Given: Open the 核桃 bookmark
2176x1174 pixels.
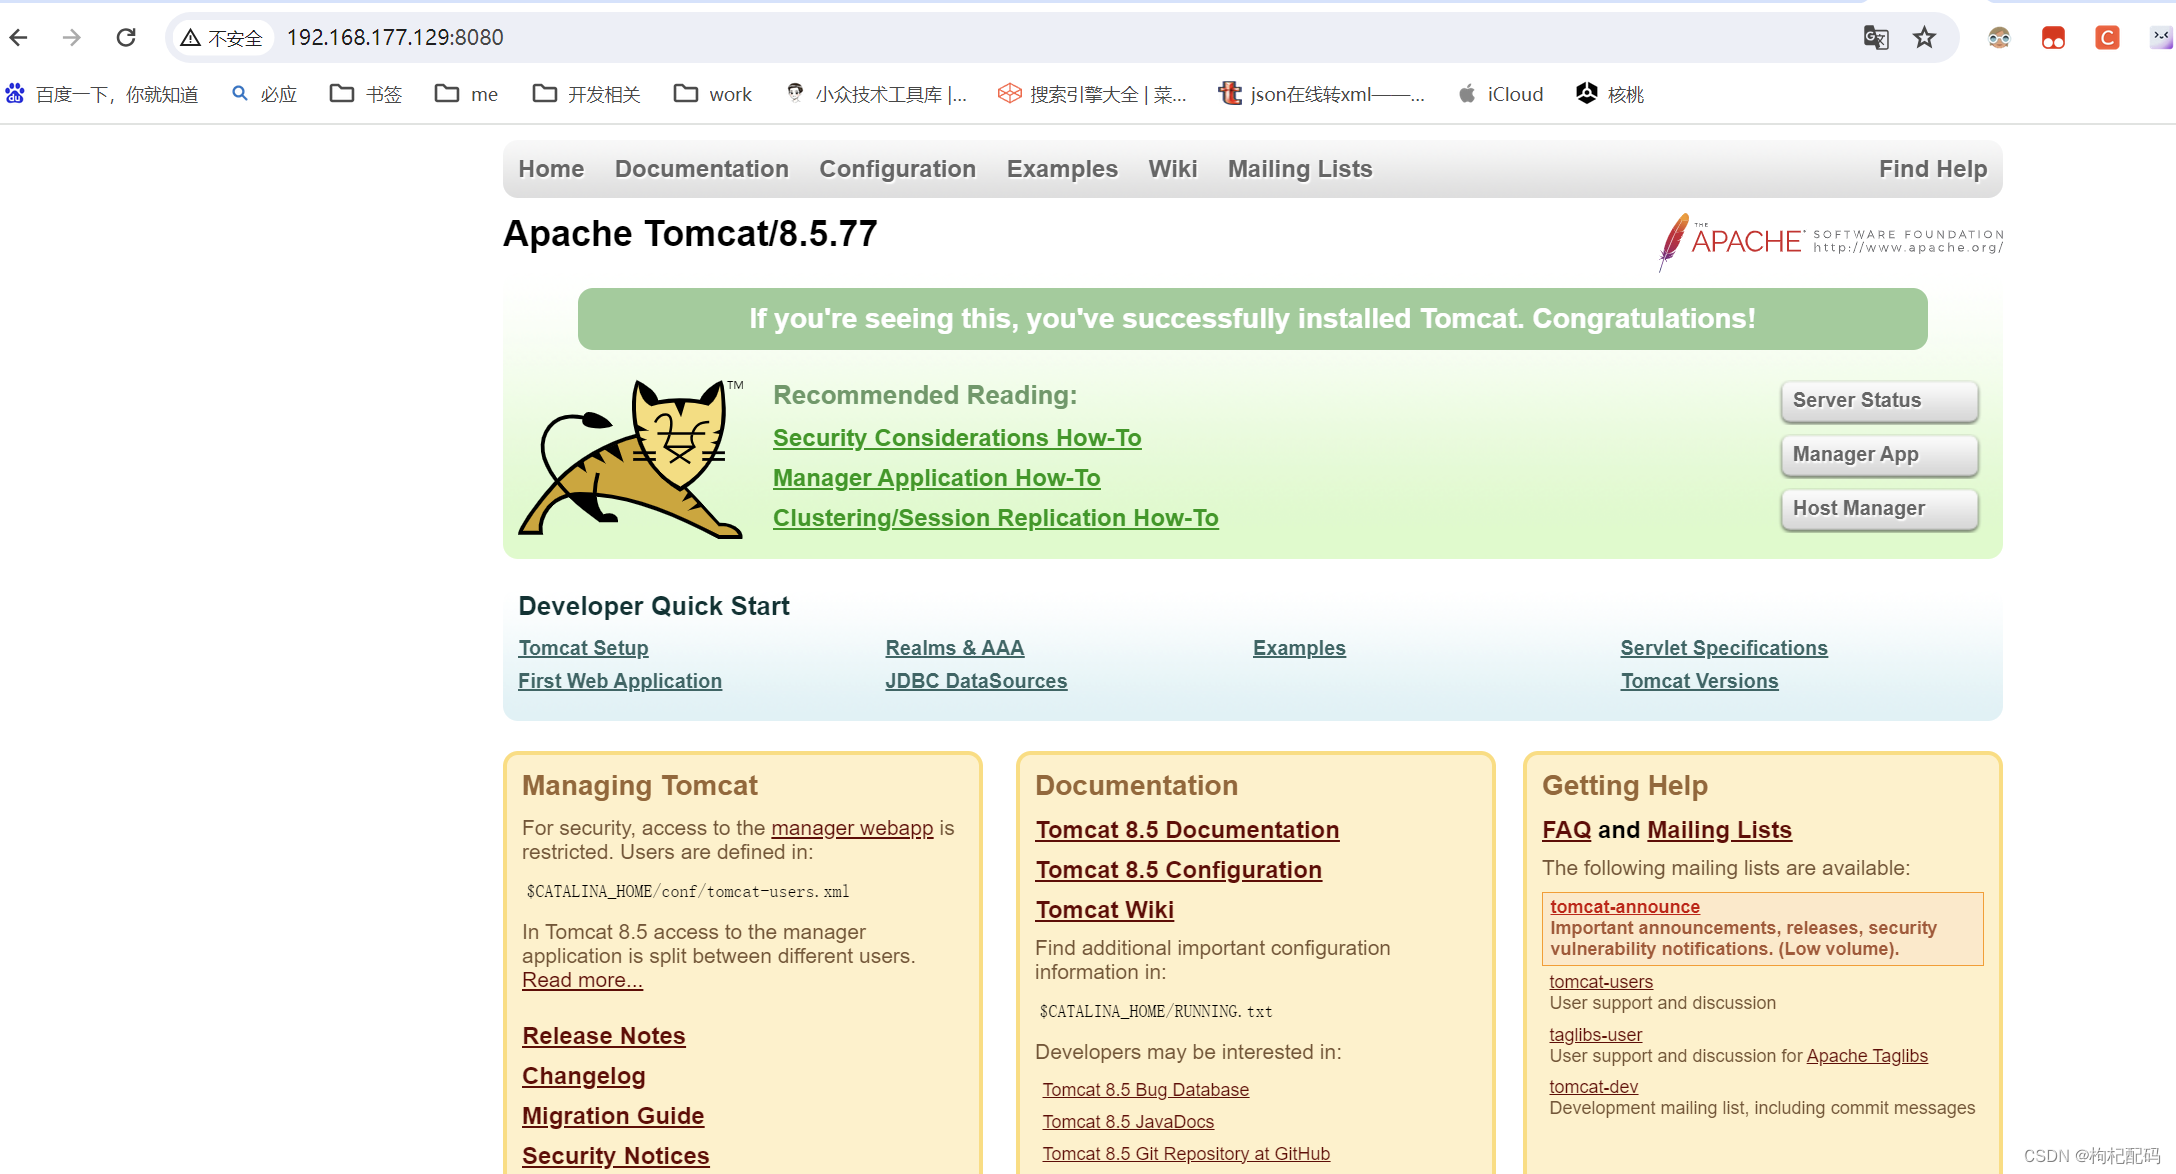Looking at the screenshot, I should [x=1610, y=94].
